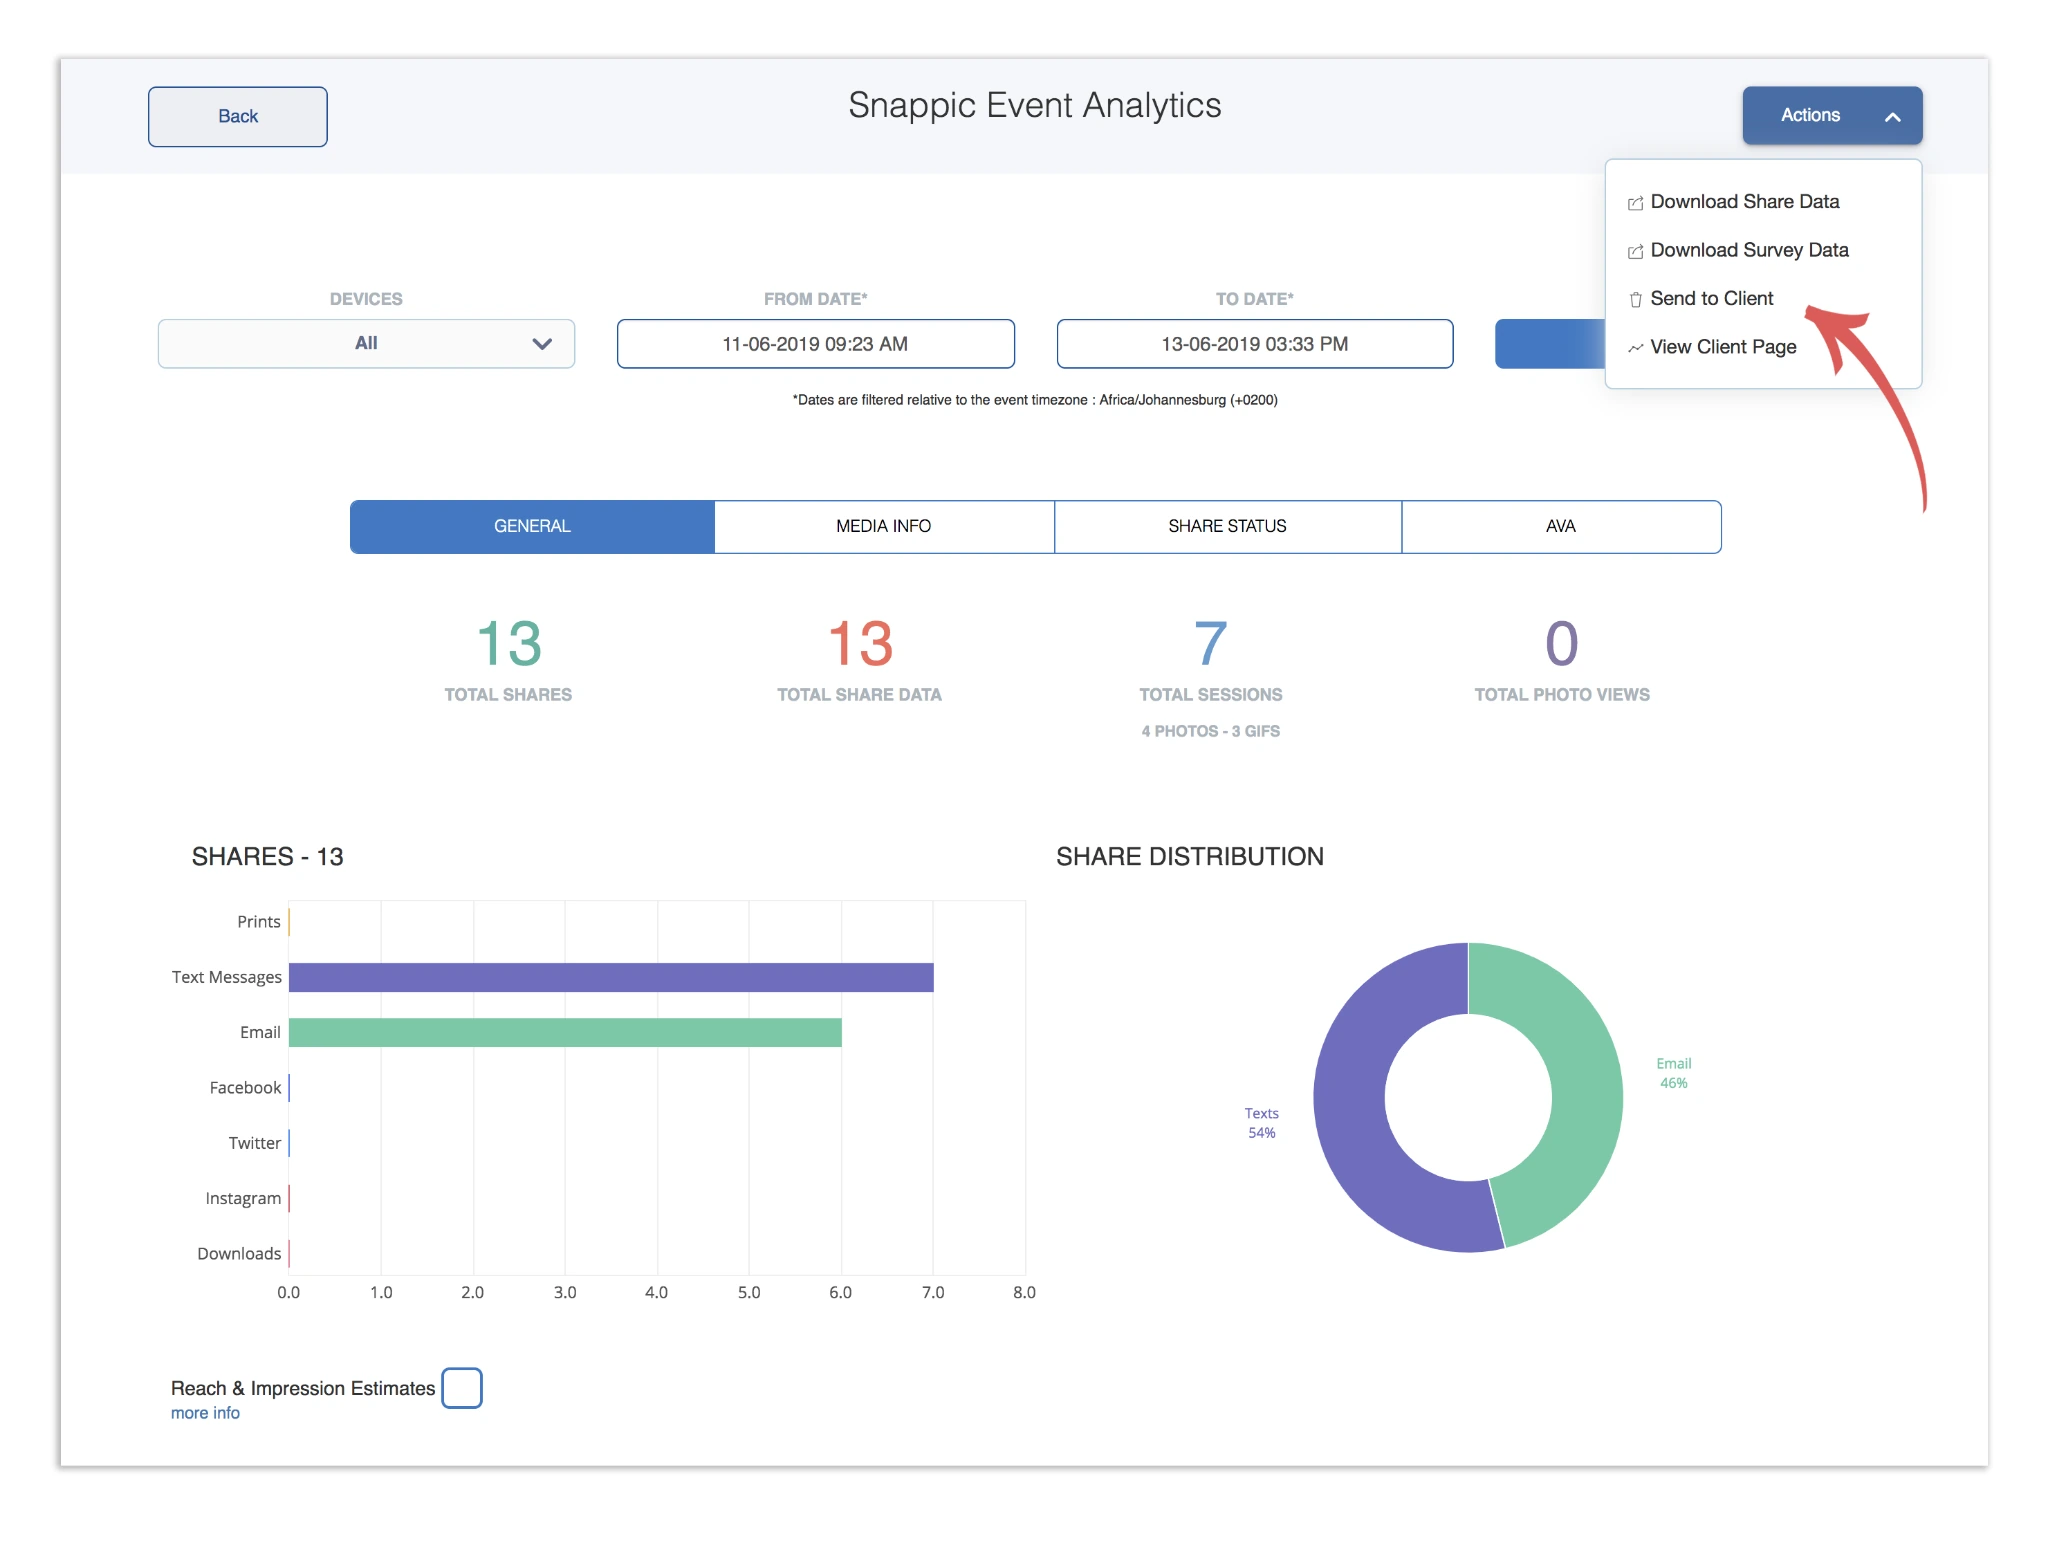Click the export icon beside Download Survey Data
The width and height of the screenshot is (2048, 1554).
1636,251
